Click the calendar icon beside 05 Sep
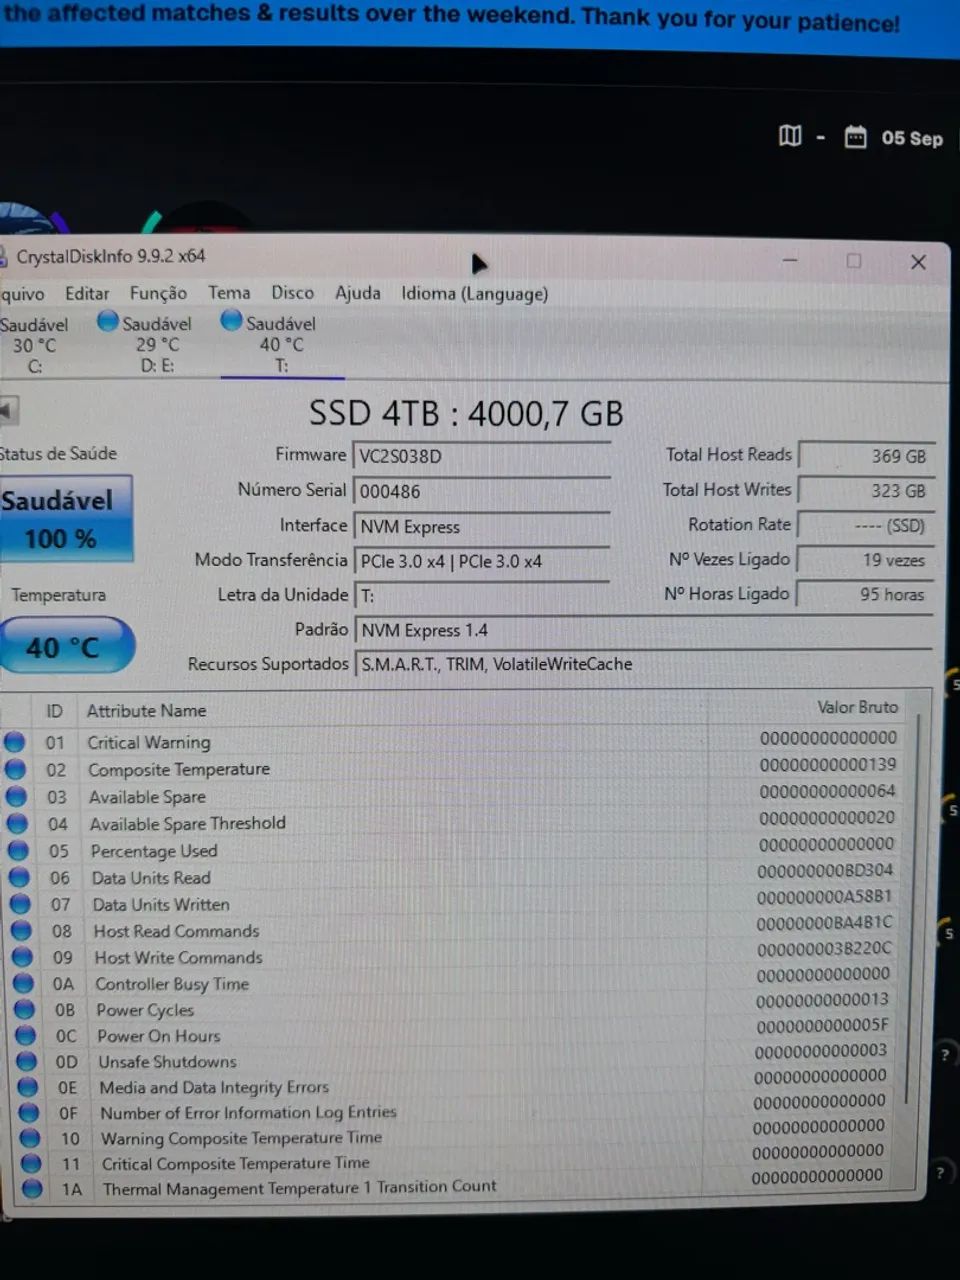Viewport: 960px width, 1280px height. (x=856, y=137)
